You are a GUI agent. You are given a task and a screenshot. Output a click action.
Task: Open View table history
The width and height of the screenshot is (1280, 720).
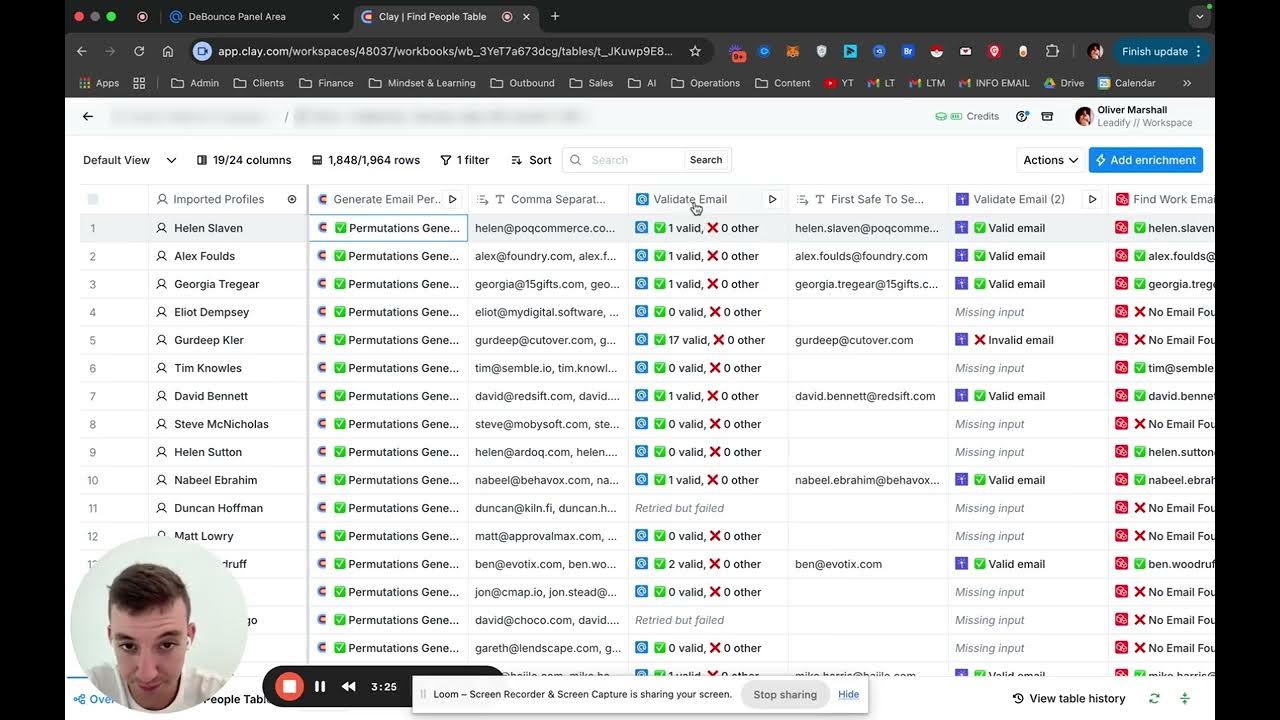click(x=1069, y=699)
